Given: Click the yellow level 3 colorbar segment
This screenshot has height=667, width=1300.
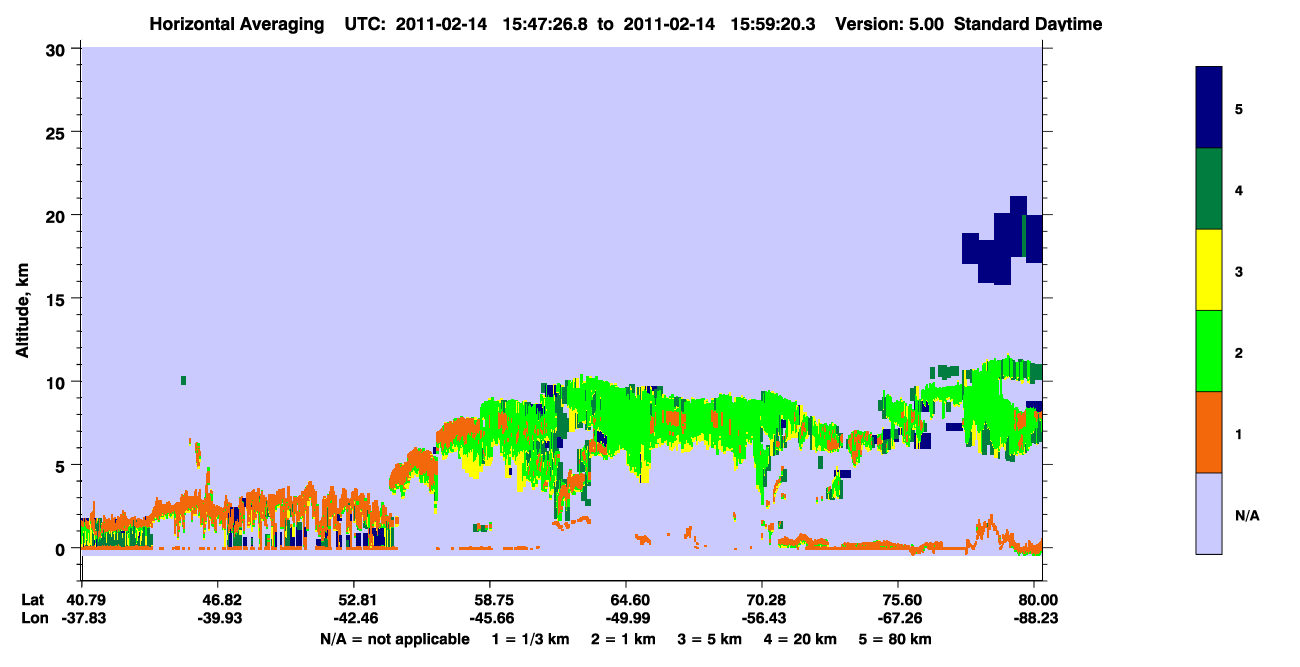Looking at the screenshot, I should point(1209,270).
